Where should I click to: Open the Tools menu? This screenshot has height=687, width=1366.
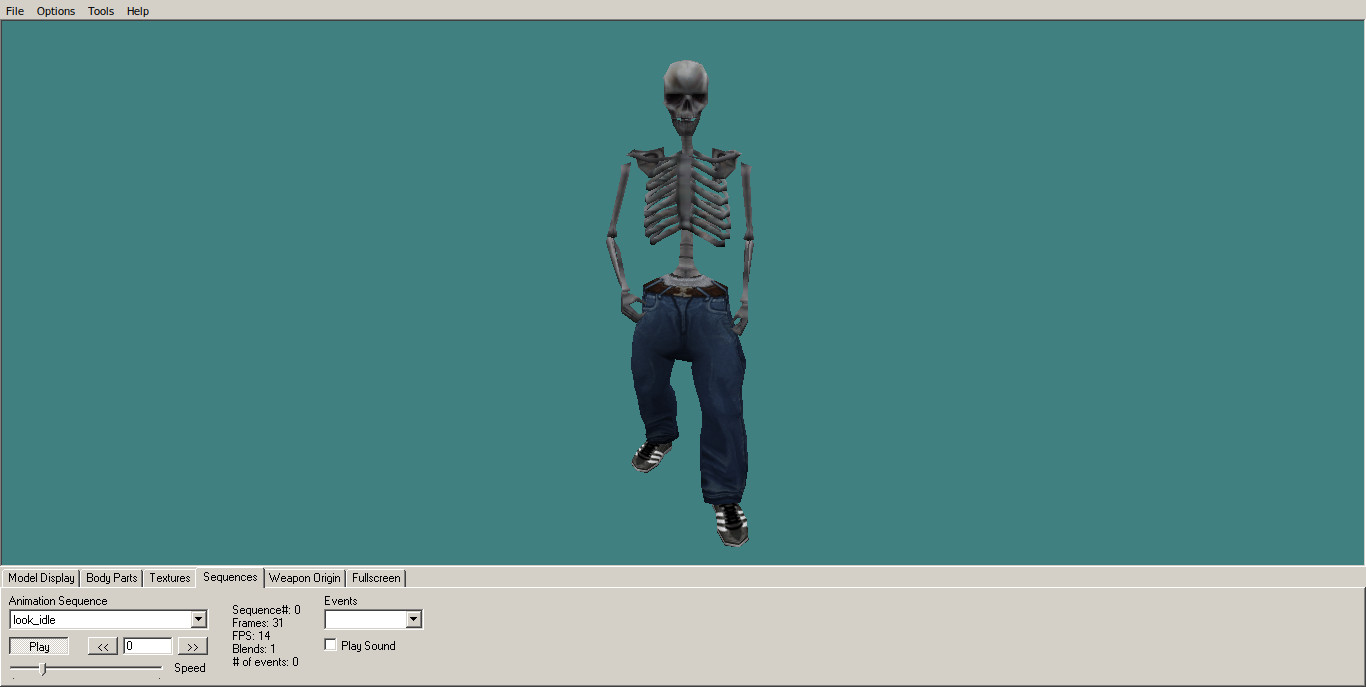[100, 11]
